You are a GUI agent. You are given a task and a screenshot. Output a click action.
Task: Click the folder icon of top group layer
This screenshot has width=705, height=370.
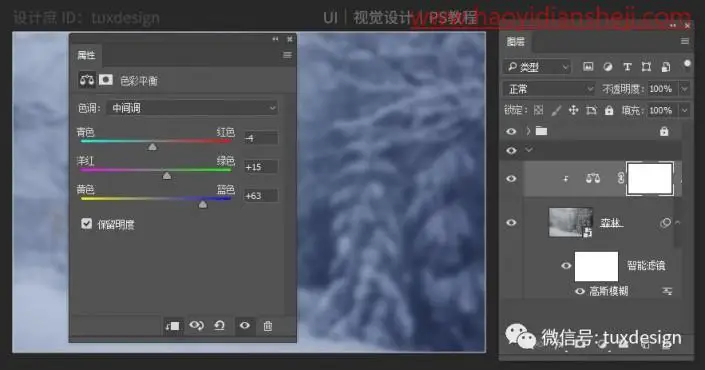[542, 131]
